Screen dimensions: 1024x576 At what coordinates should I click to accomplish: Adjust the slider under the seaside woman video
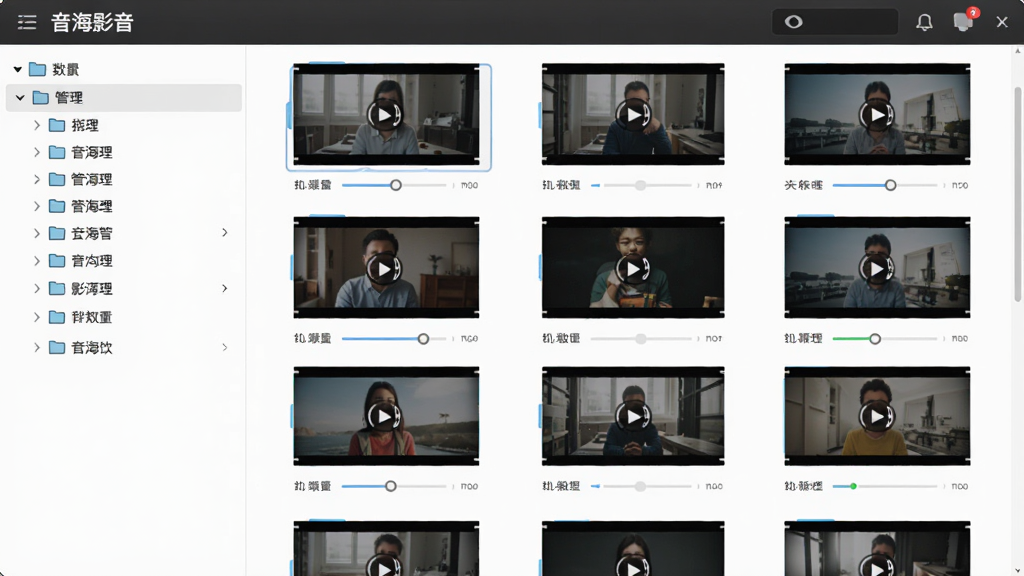[391, 487]
